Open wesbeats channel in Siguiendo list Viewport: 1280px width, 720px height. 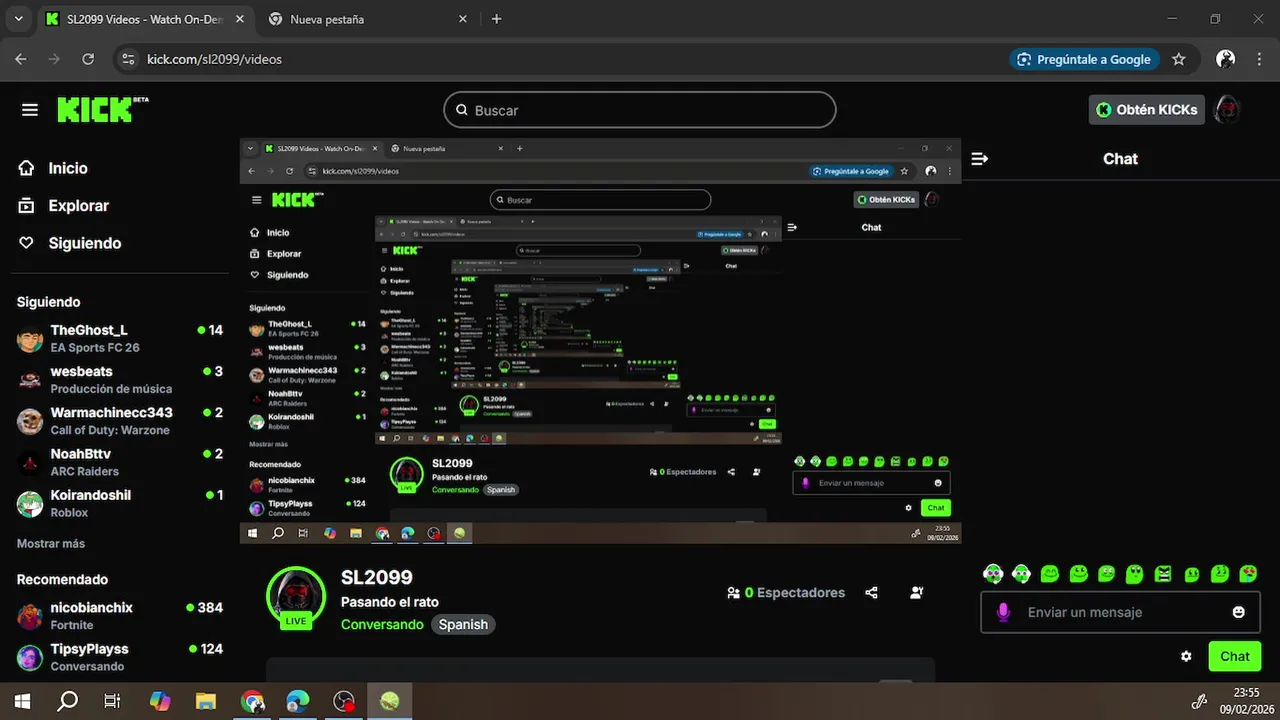(x=120, y=379)
